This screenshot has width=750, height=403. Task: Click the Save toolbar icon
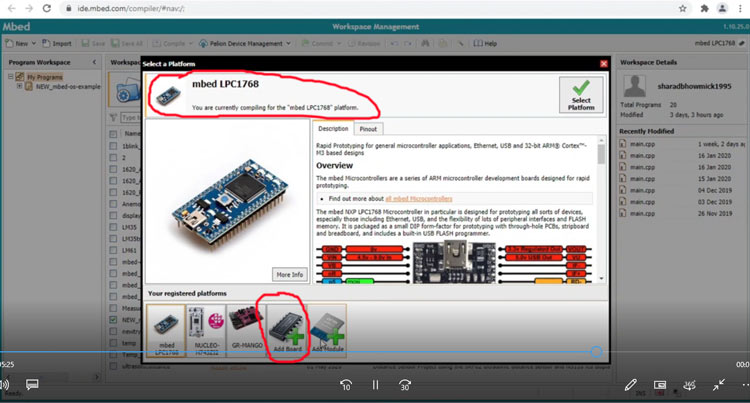(93, 44)
